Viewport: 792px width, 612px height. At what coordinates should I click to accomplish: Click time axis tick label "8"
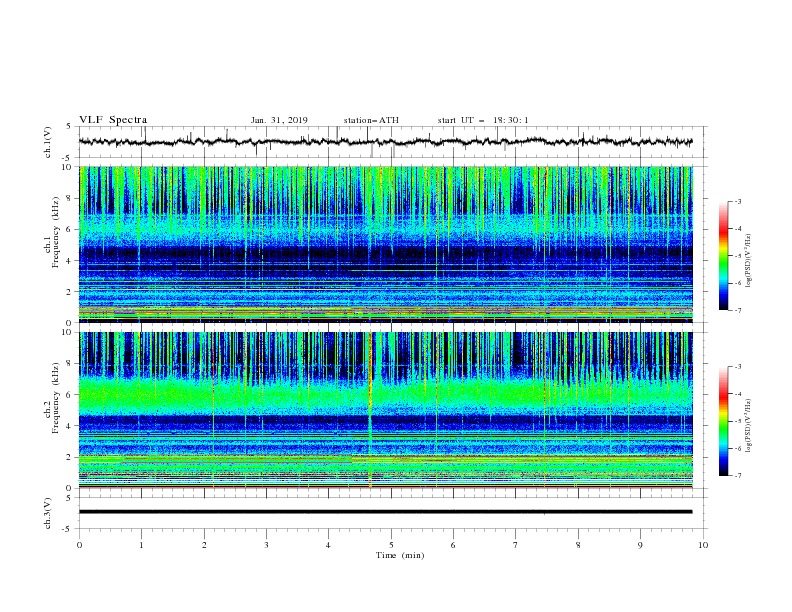tap(578, 545)
